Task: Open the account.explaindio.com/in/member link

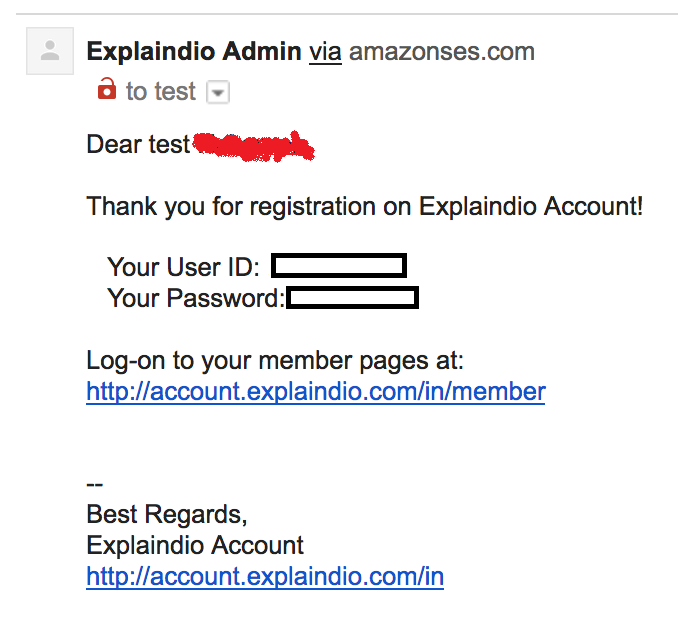Action: (x=316, y=392)
